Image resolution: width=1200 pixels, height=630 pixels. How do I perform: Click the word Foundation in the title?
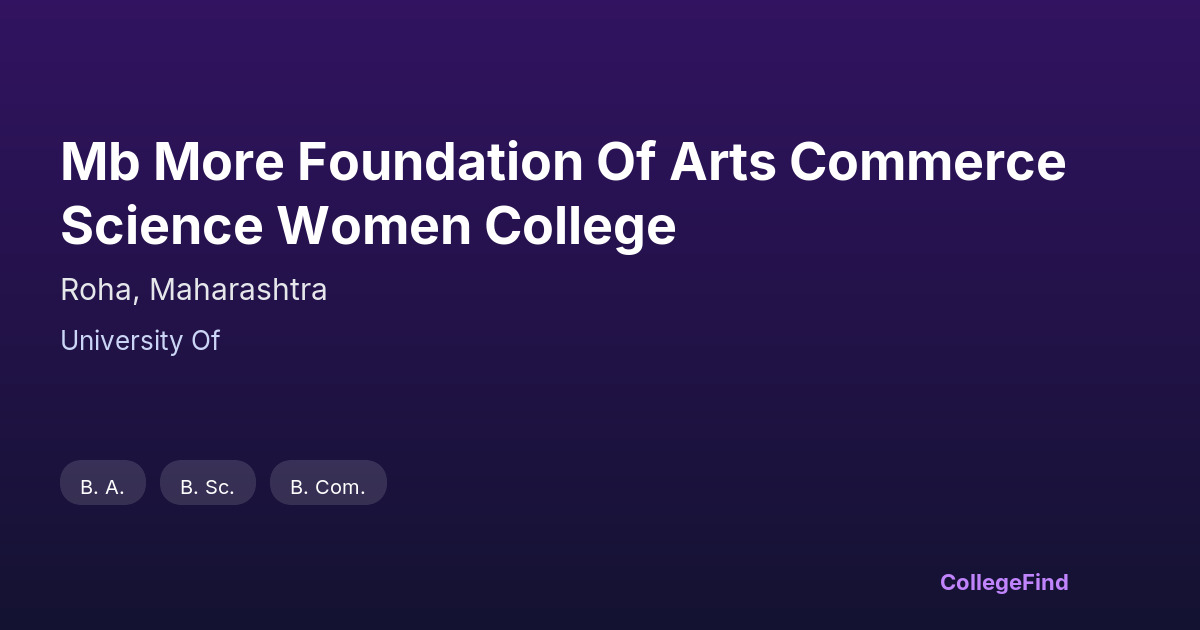[439, 162]
